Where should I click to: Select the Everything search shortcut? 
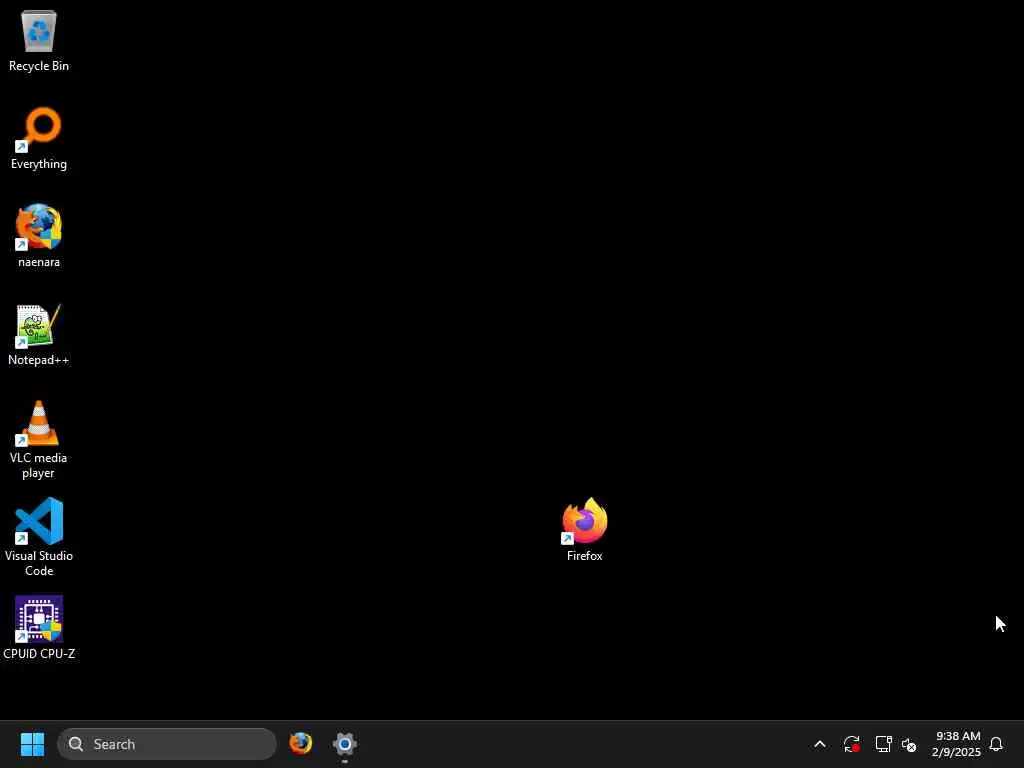pos(39,138)
